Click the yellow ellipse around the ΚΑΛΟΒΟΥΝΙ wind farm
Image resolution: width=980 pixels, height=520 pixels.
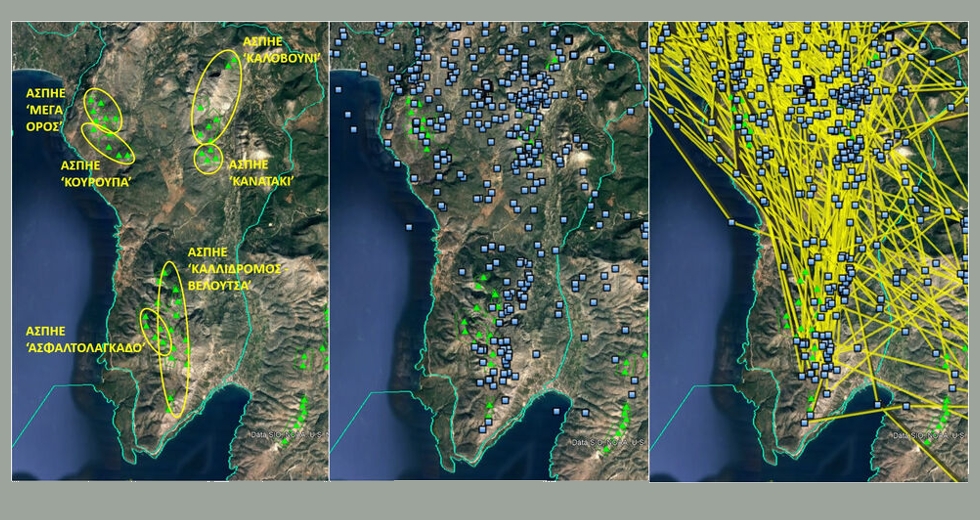click(x=216, y=96)
